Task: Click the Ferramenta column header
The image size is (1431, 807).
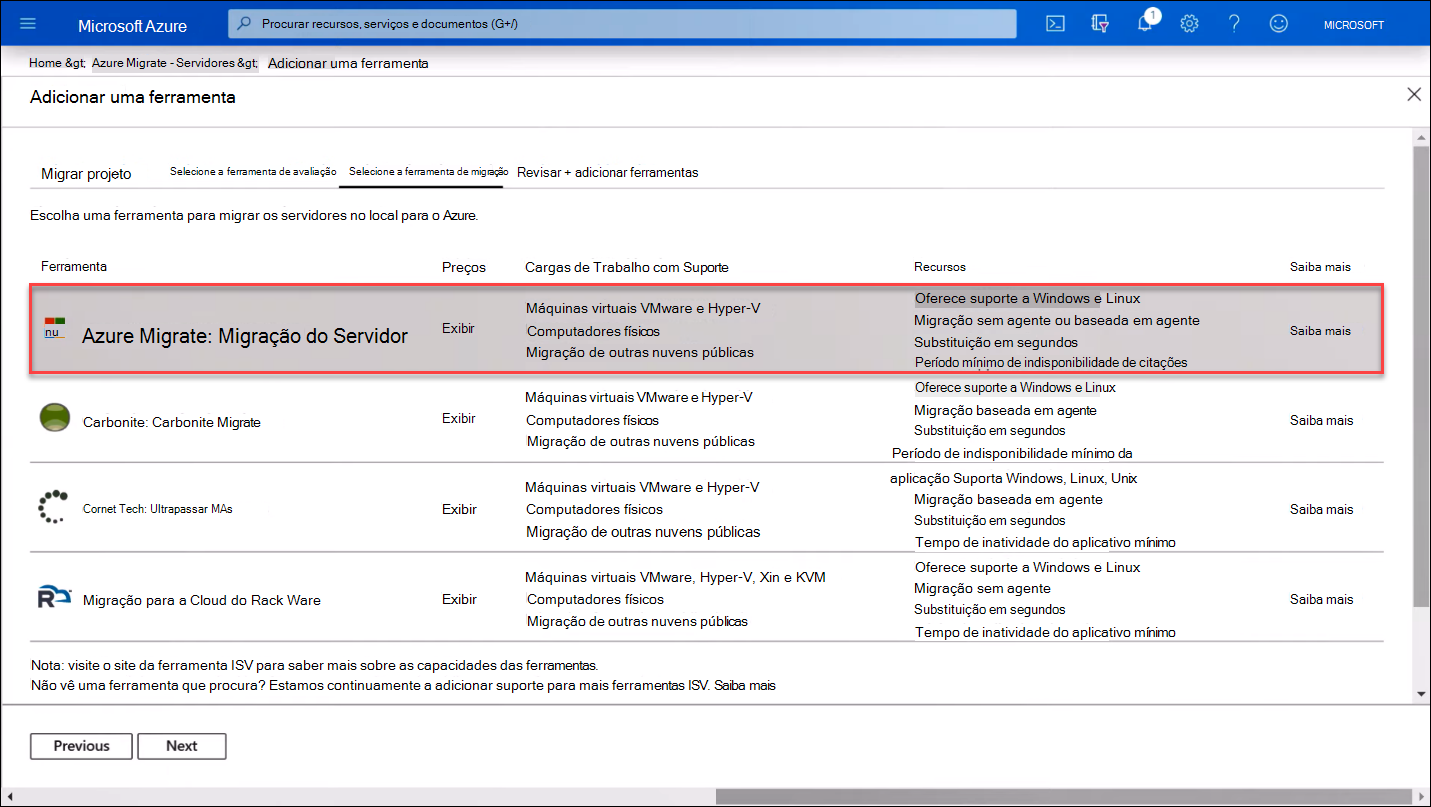Action: [x=74, y=266]
